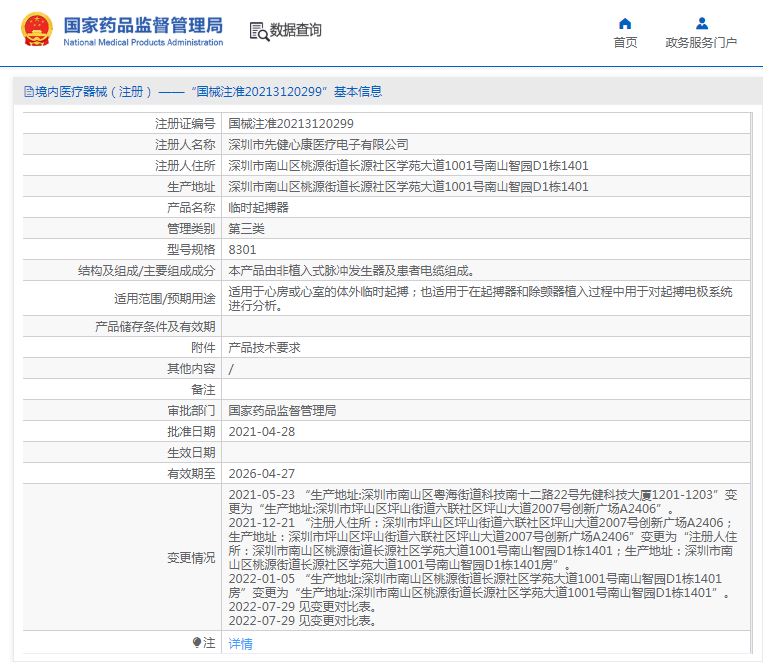The image size is (763, 662).
Task: Click approval department 国家药品监督管理局 cell
Action: tap(282, 410)
